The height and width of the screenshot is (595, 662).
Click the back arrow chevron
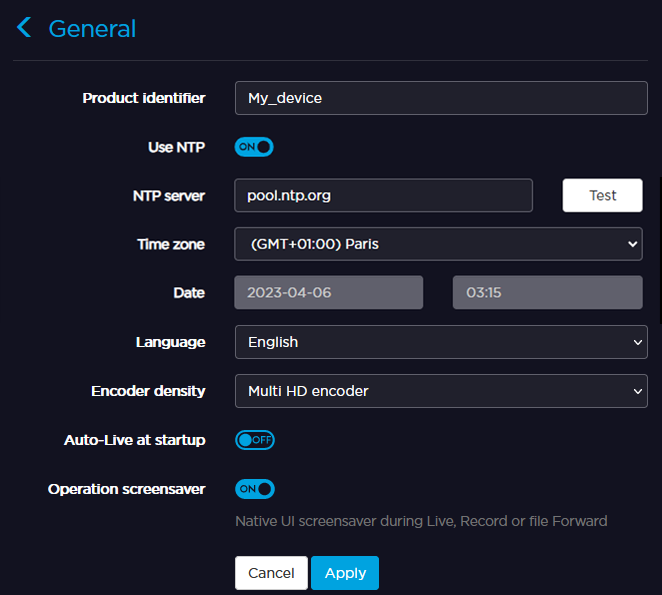pos(24,29)
